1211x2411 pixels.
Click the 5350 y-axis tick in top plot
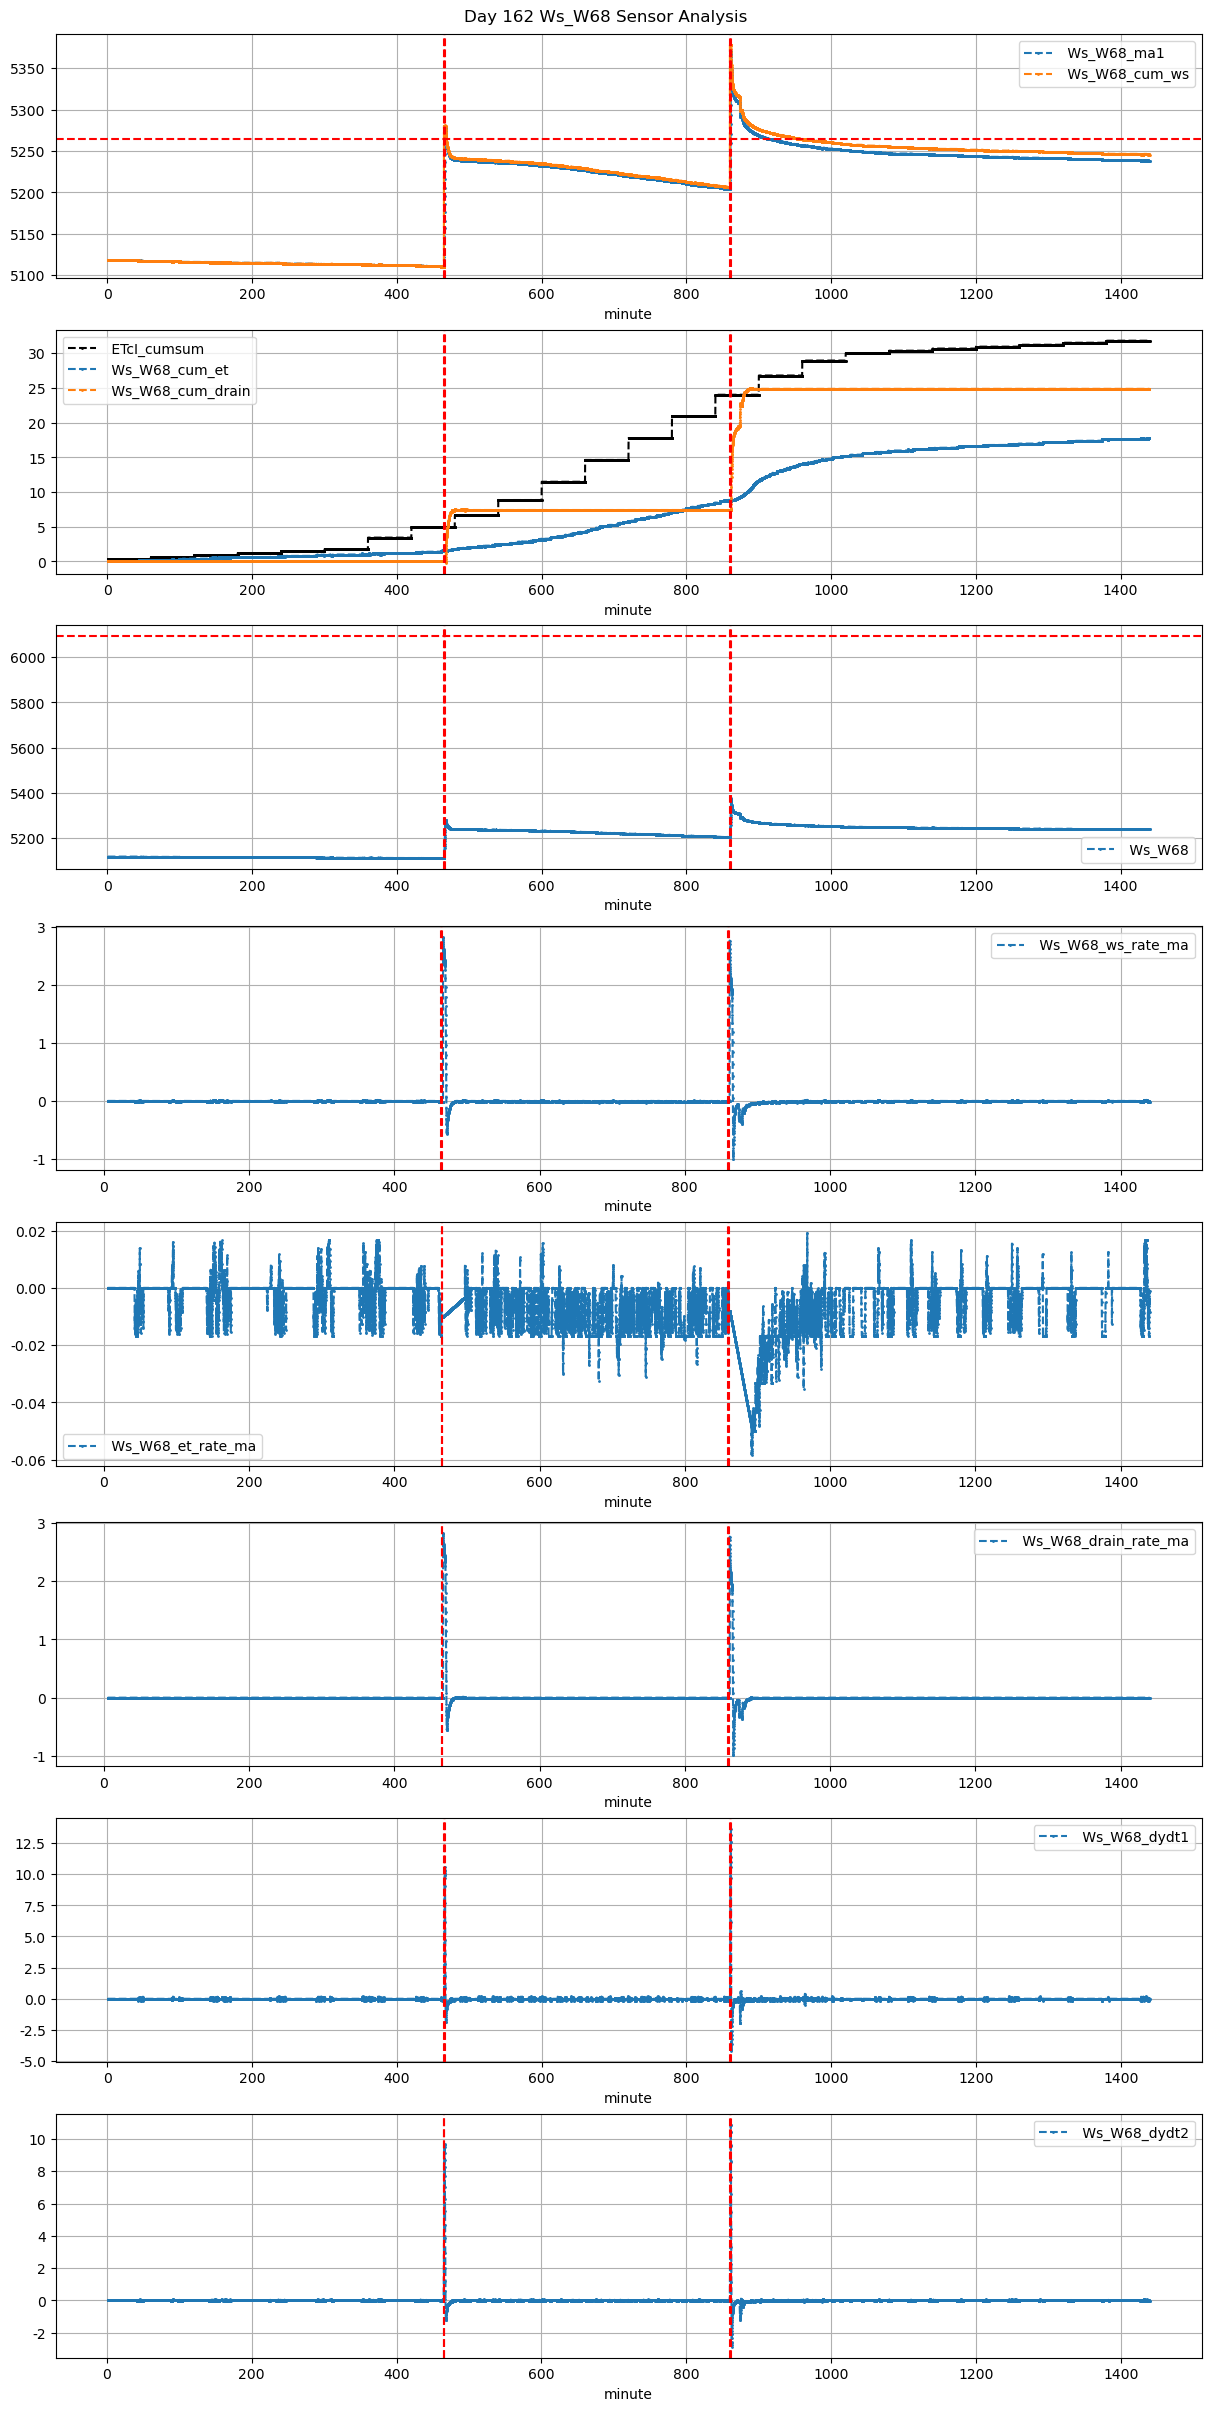27,69
